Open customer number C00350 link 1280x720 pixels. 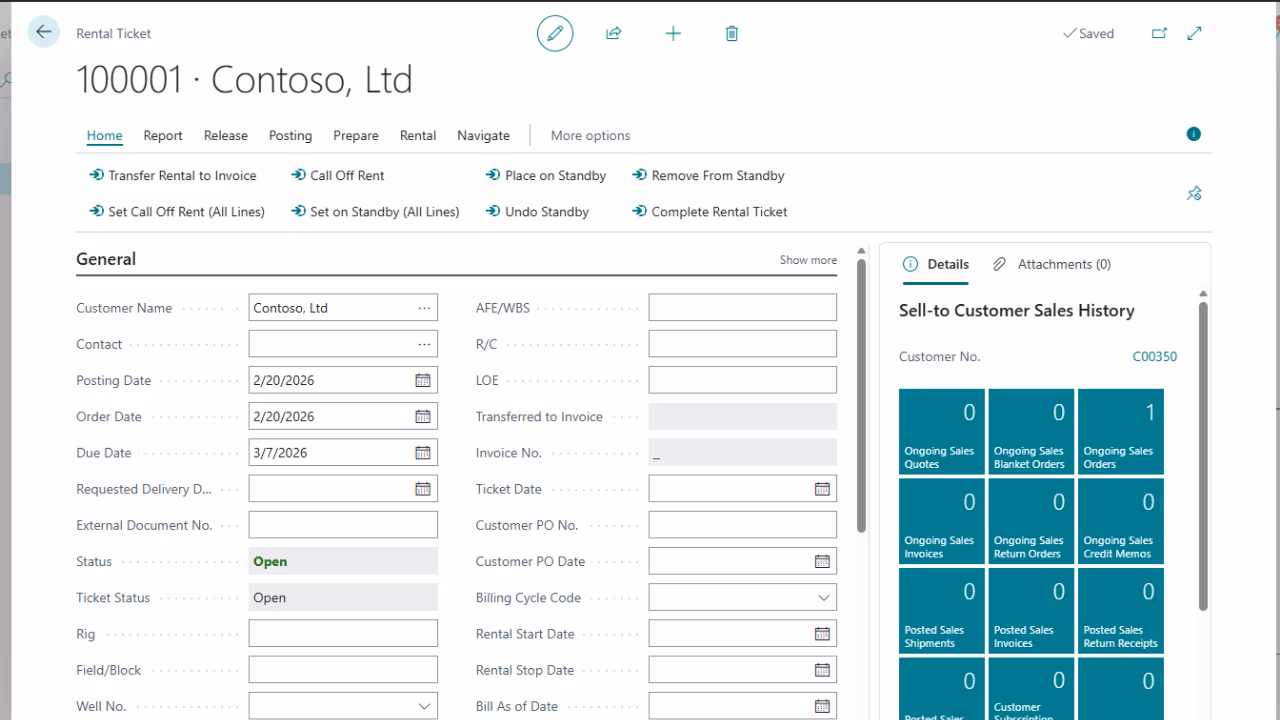pyautogui.click(x=1154, y=356)
